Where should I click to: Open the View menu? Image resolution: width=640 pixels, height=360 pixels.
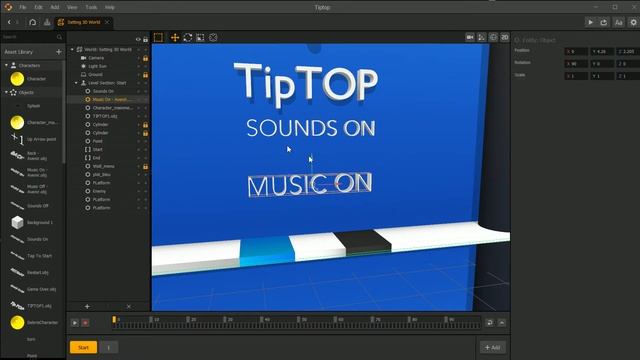point(72,7)
